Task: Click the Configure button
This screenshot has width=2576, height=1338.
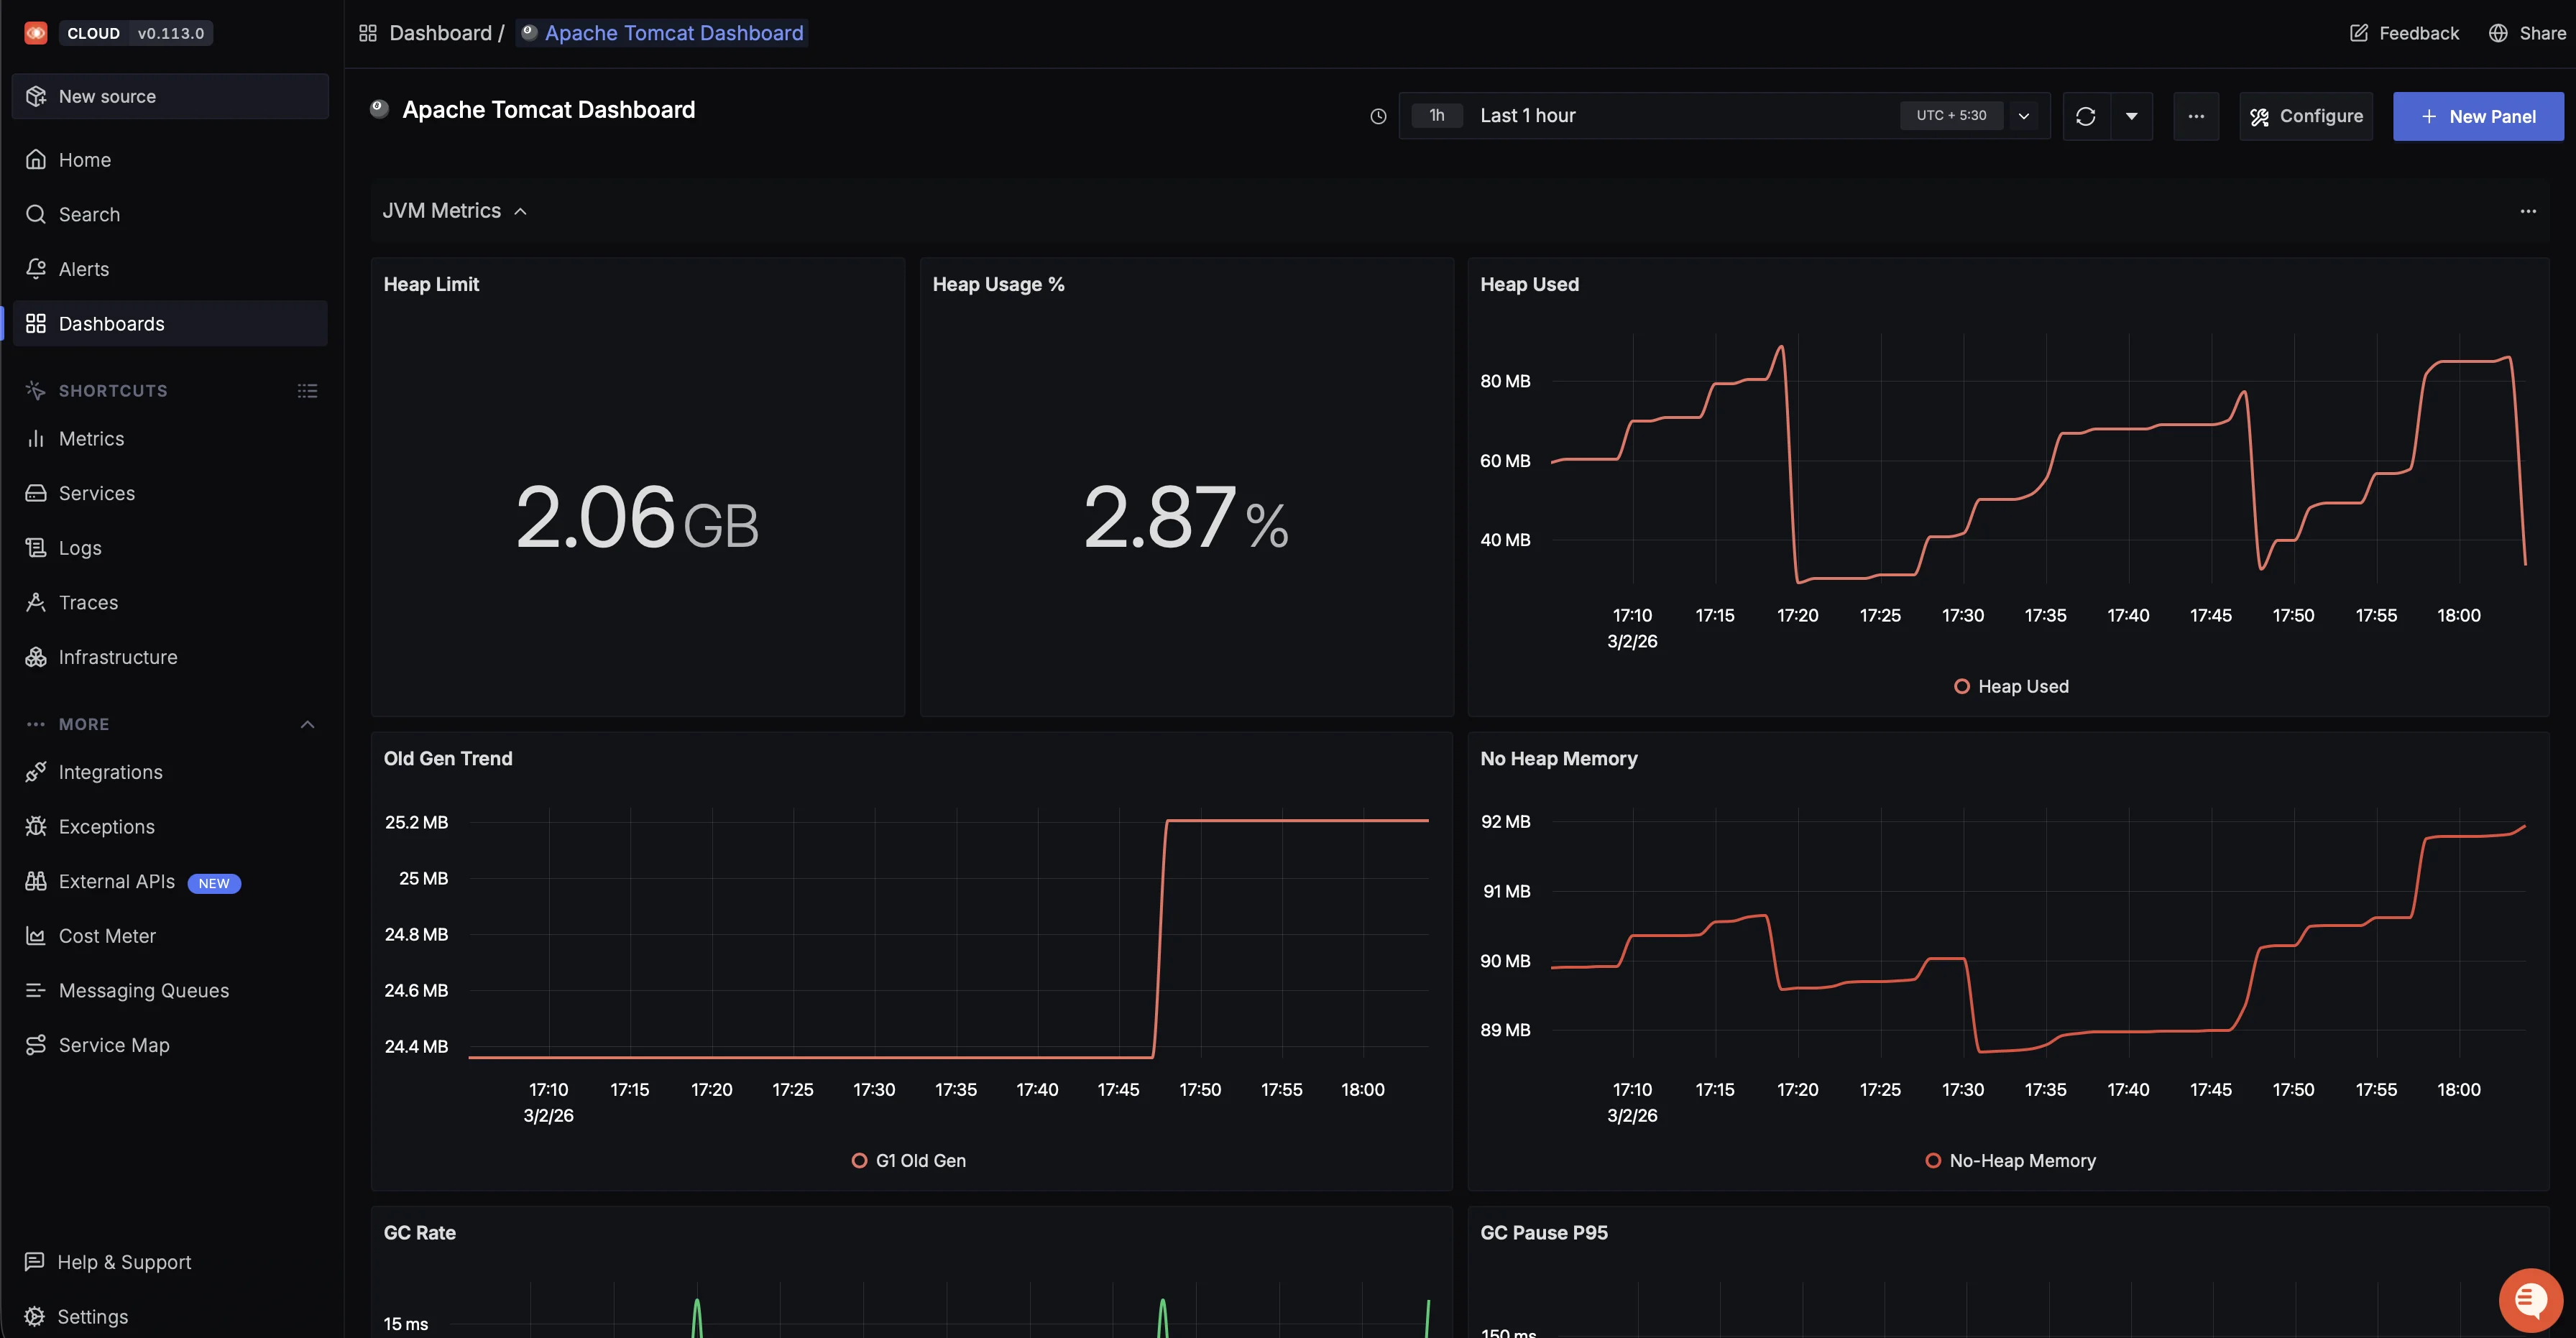Action: [2305, 116]
